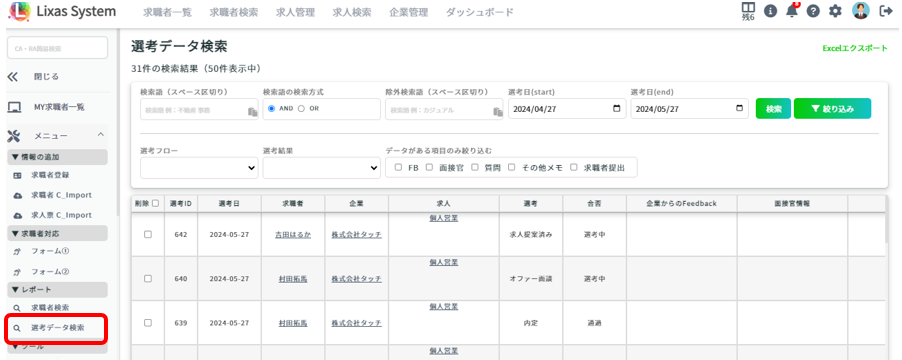Viewport: 902px width, 360px height.
Task: Open the help question mark icon
Action: (813, 11)
